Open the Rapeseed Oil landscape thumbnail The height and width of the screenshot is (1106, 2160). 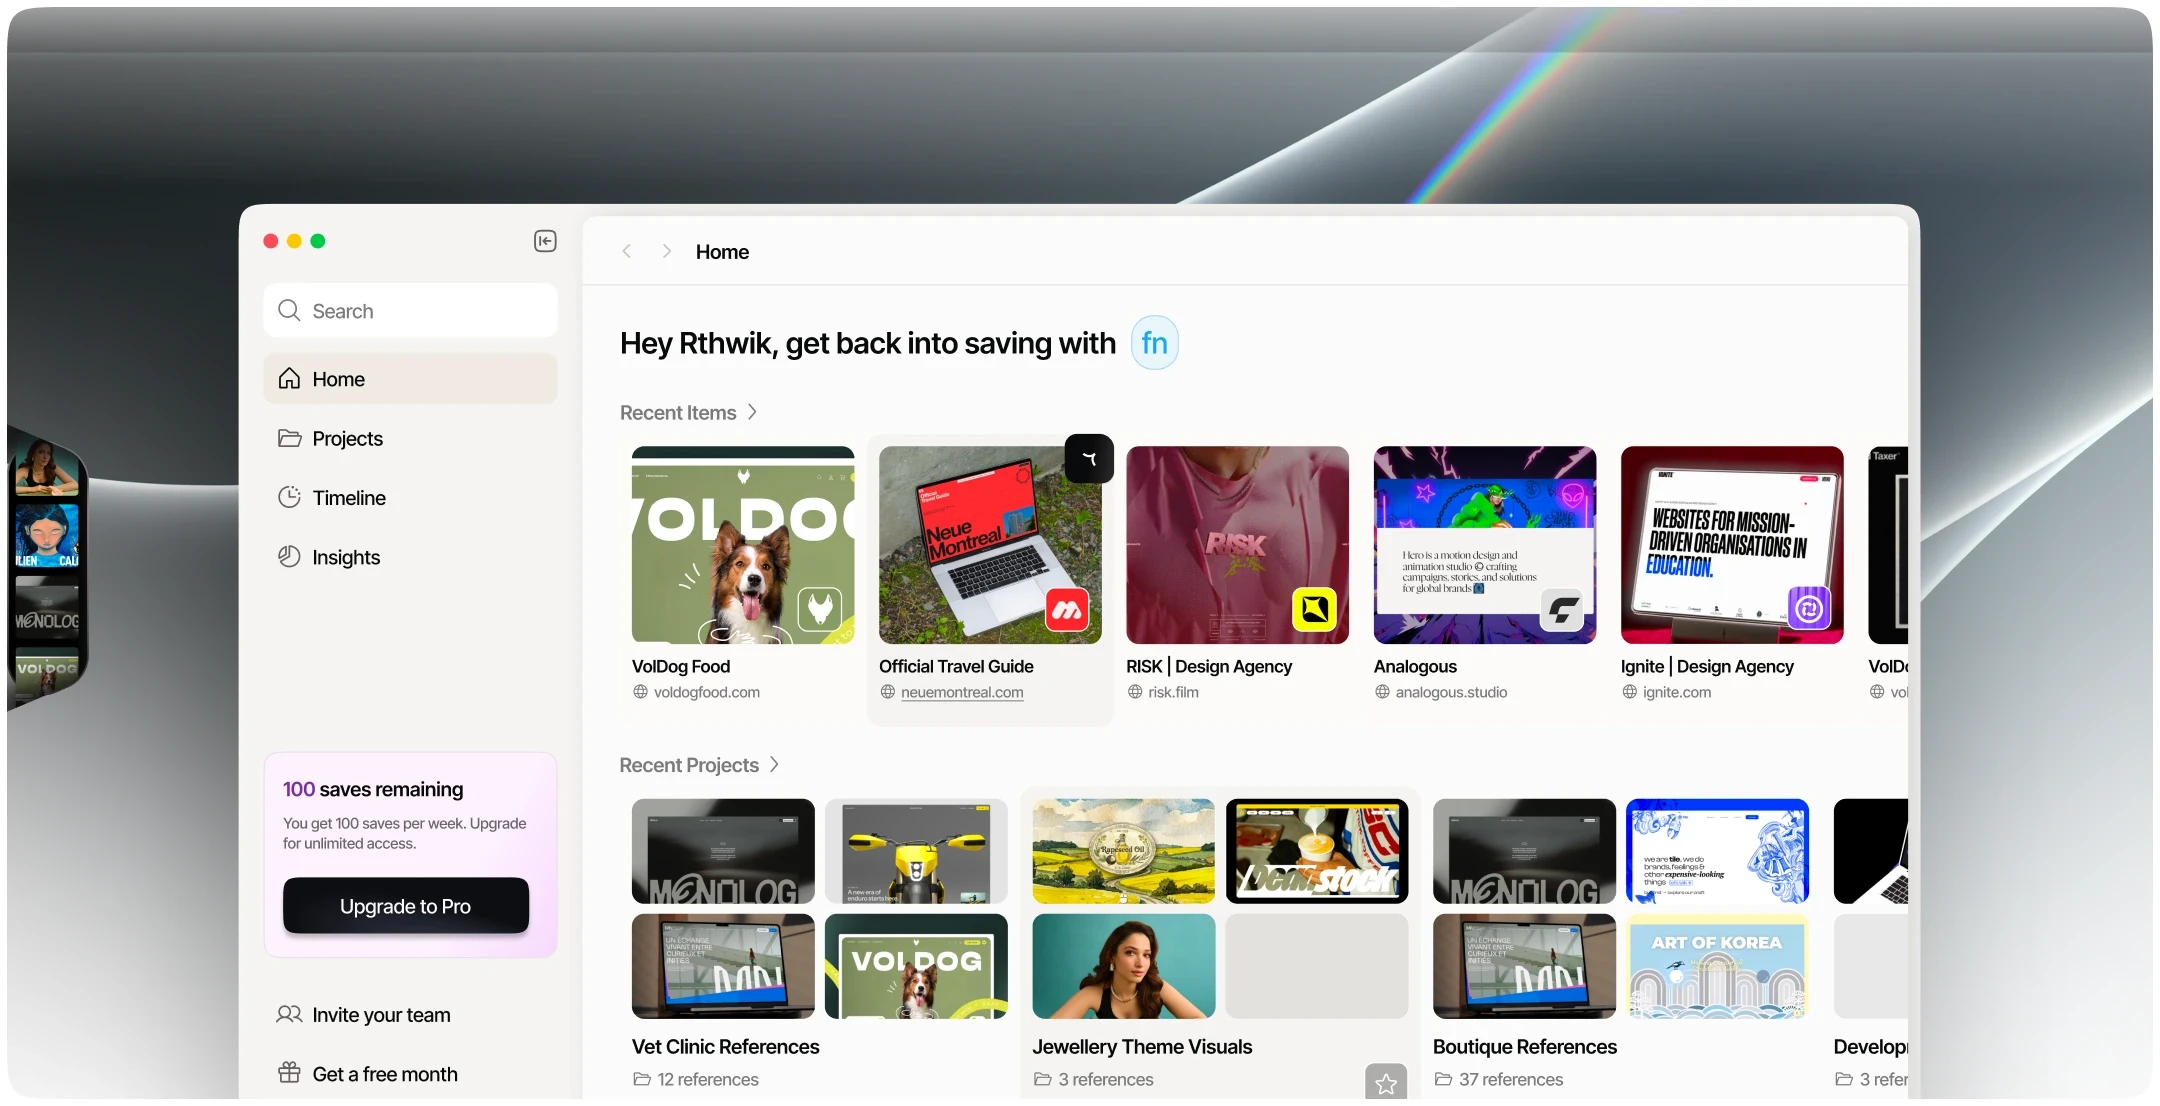click(1124, 851)
